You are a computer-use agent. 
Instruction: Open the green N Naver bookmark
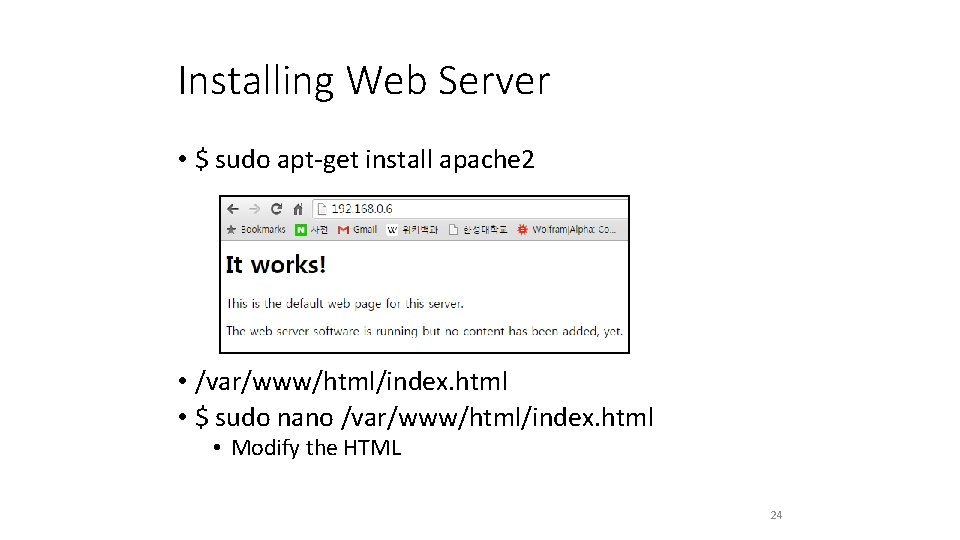(x=312, y=230)
